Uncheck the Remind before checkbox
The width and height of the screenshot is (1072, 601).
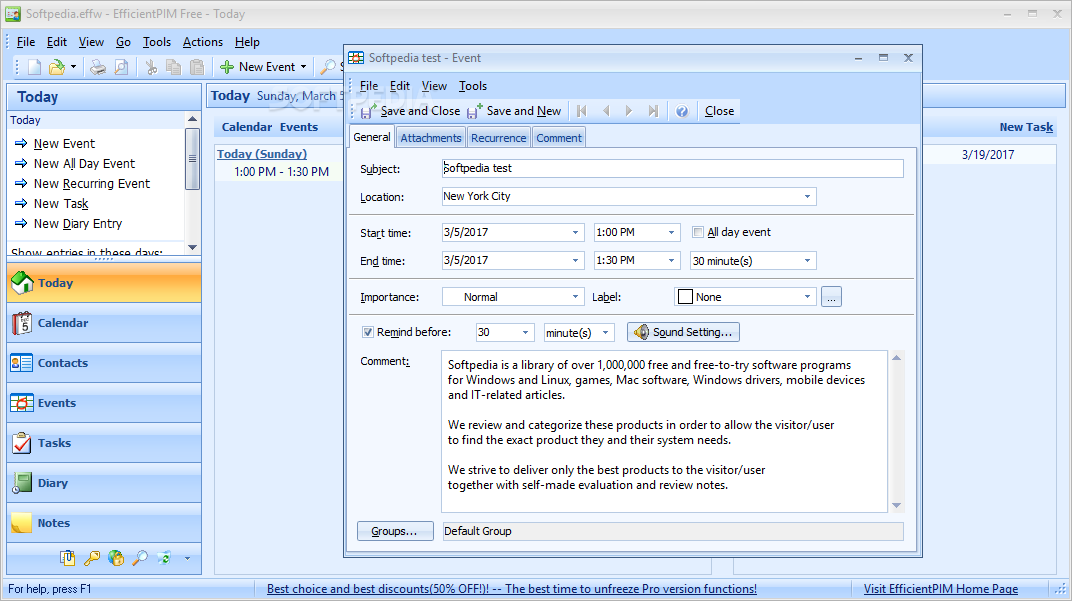coord(368,332)
